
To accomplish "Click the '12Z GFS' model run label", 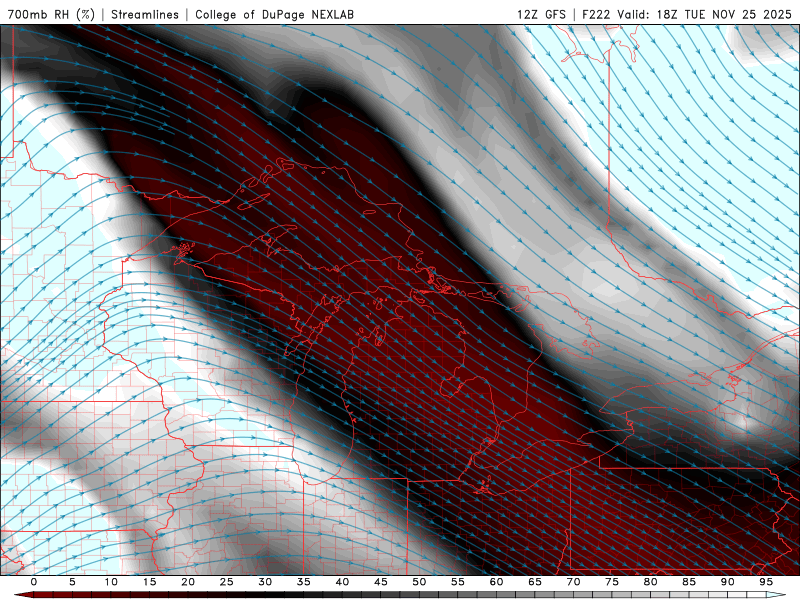I will [x=541, y=14].
